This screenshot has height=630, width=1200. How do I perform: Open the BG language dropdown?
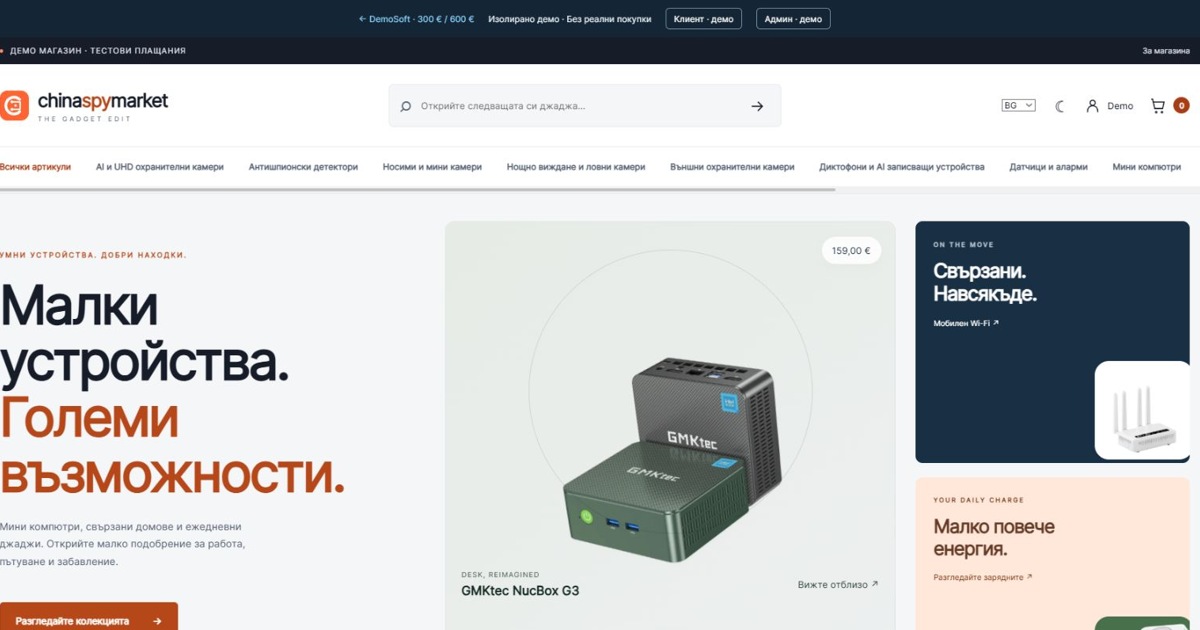1019,105
